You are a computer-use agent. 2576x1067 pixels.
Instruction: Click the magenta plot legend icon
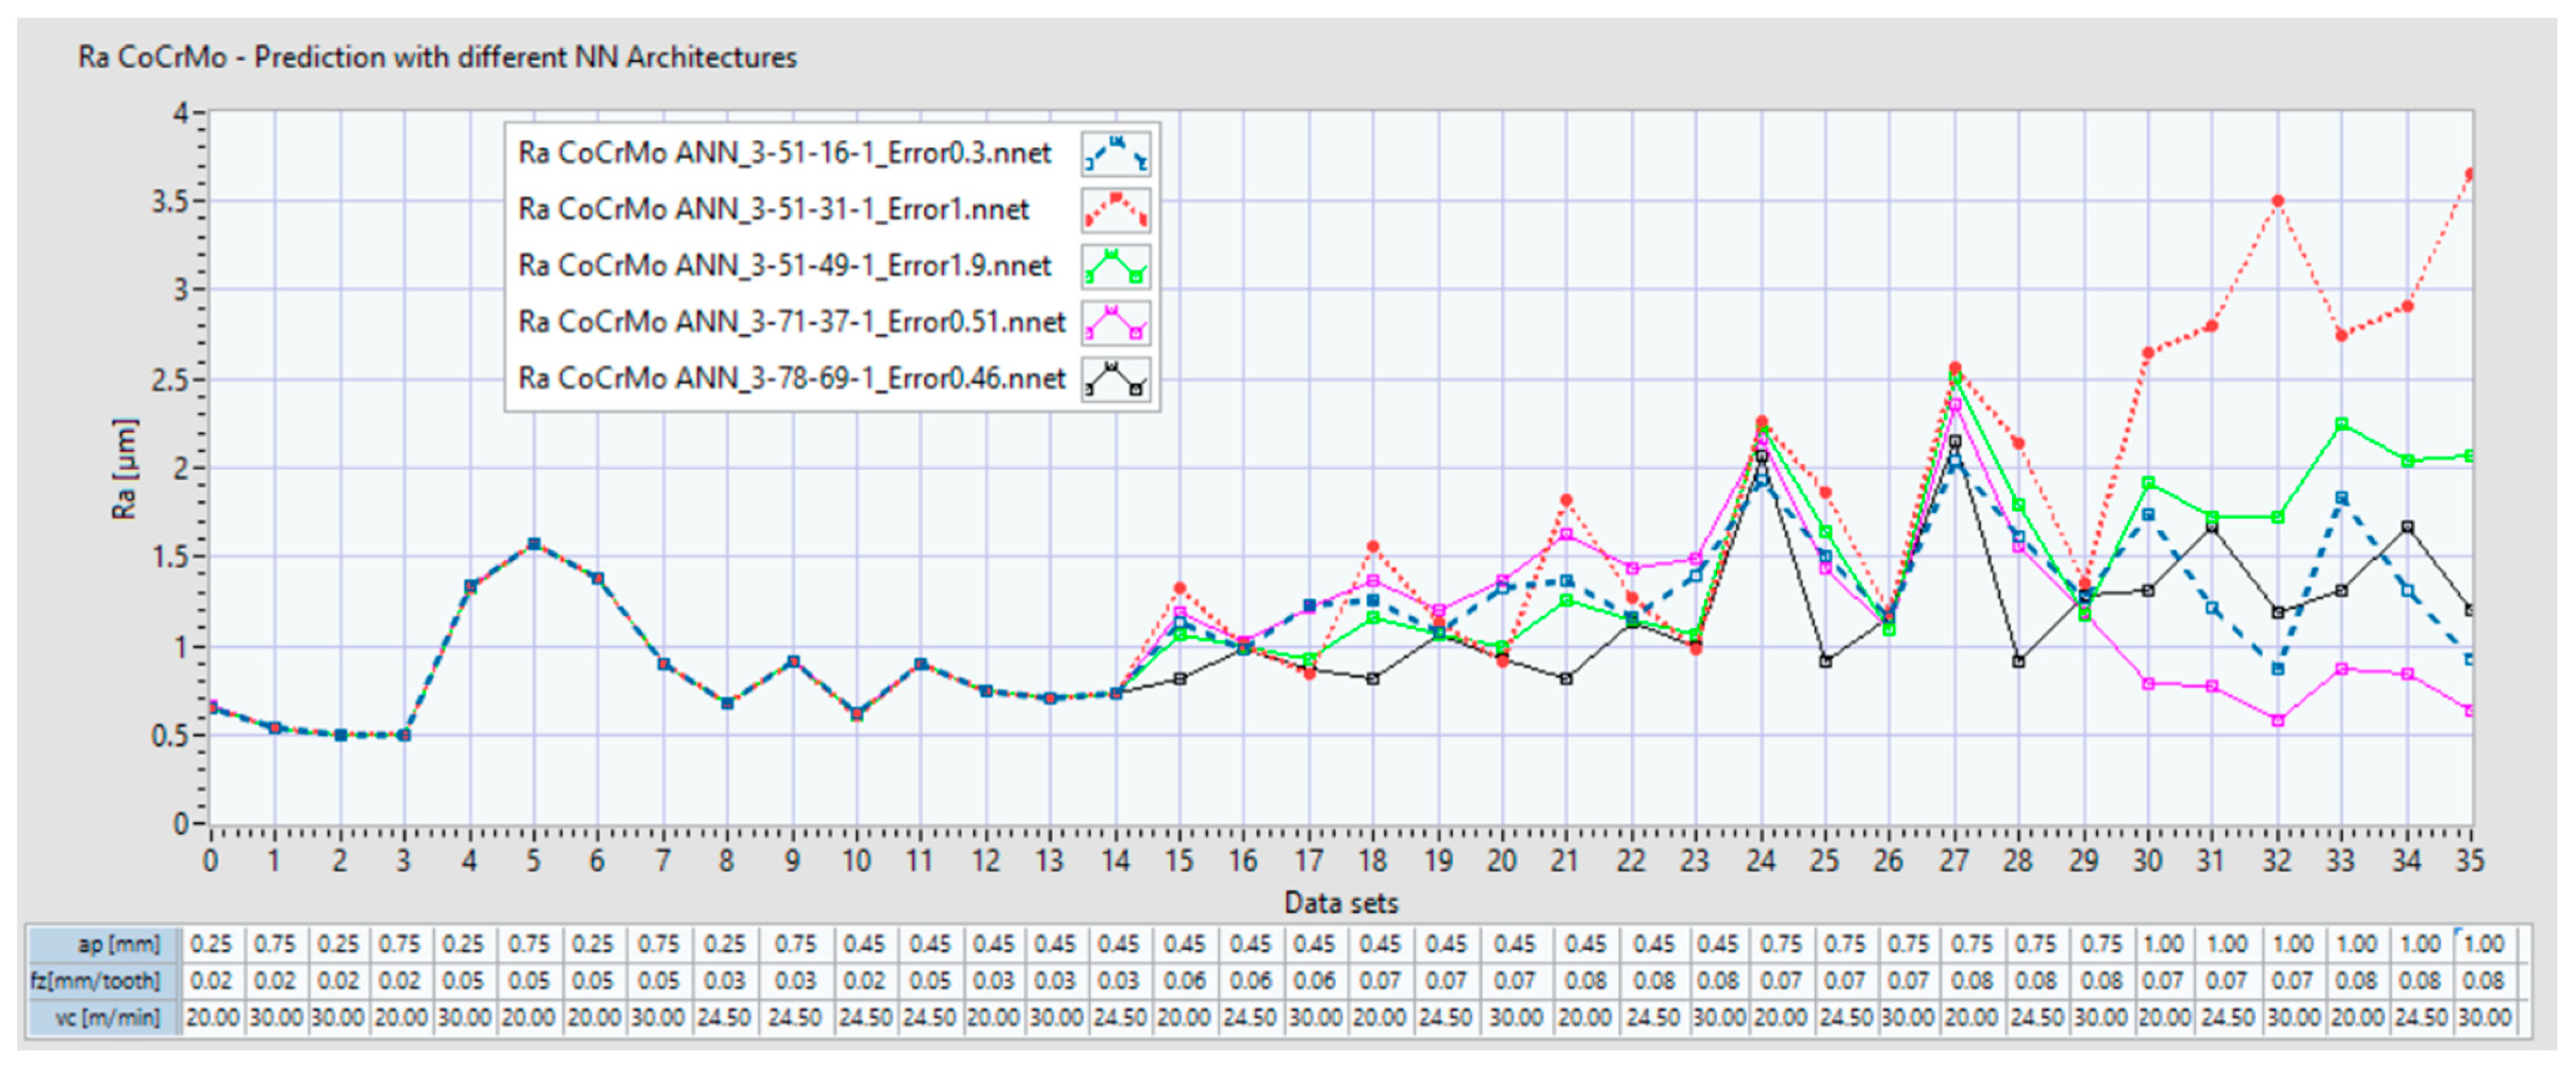tap(1115, 322)
